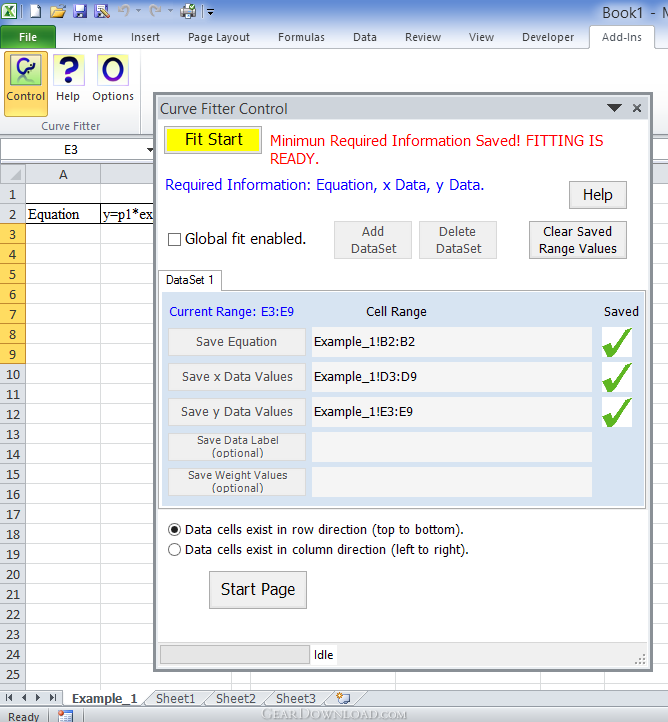The image size is (668, 722).
Task: Customize Quick Access Toolbar dropdown
Action: click(x=210, y=12)
